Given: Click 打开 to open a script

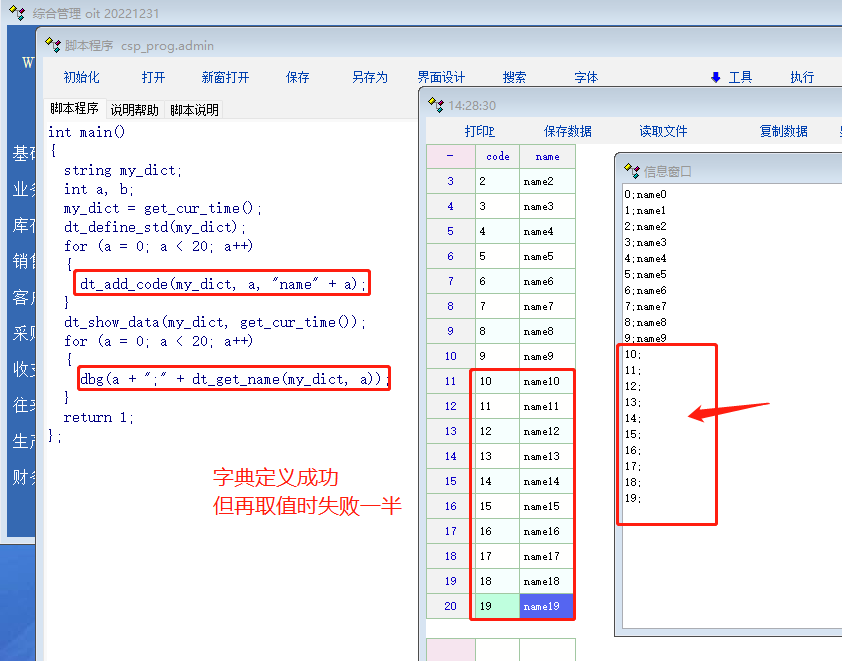Looking at the screenshot, I should point(153,77).
